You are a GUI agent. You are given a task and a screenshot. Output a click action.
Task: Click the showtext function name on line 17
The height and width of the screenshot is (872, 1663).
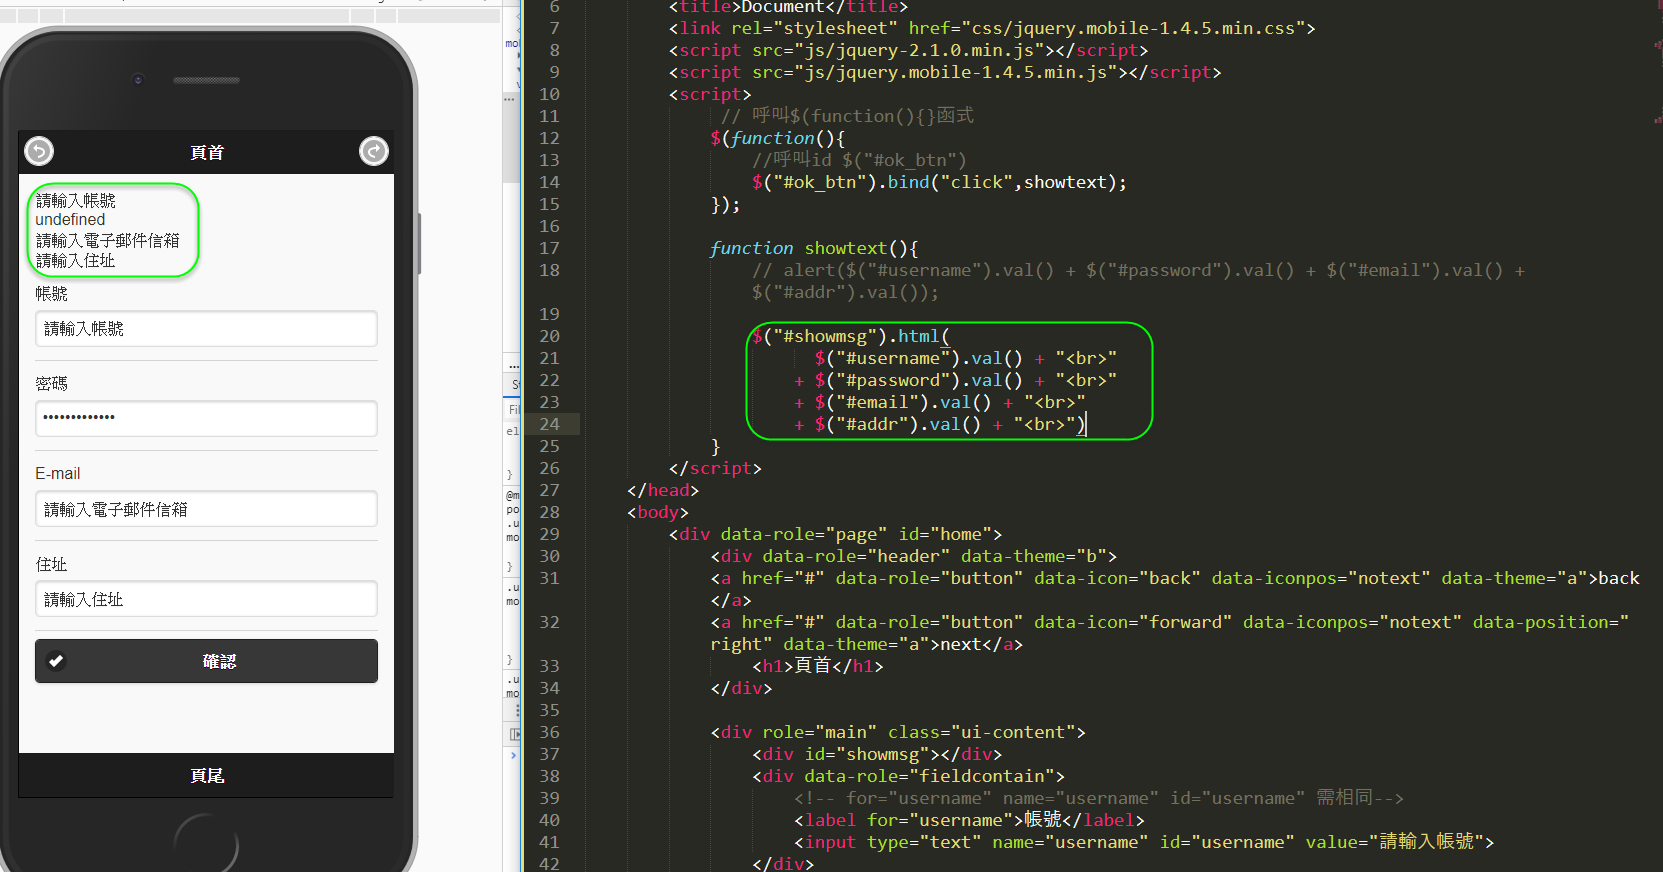[x=845, y=248]
